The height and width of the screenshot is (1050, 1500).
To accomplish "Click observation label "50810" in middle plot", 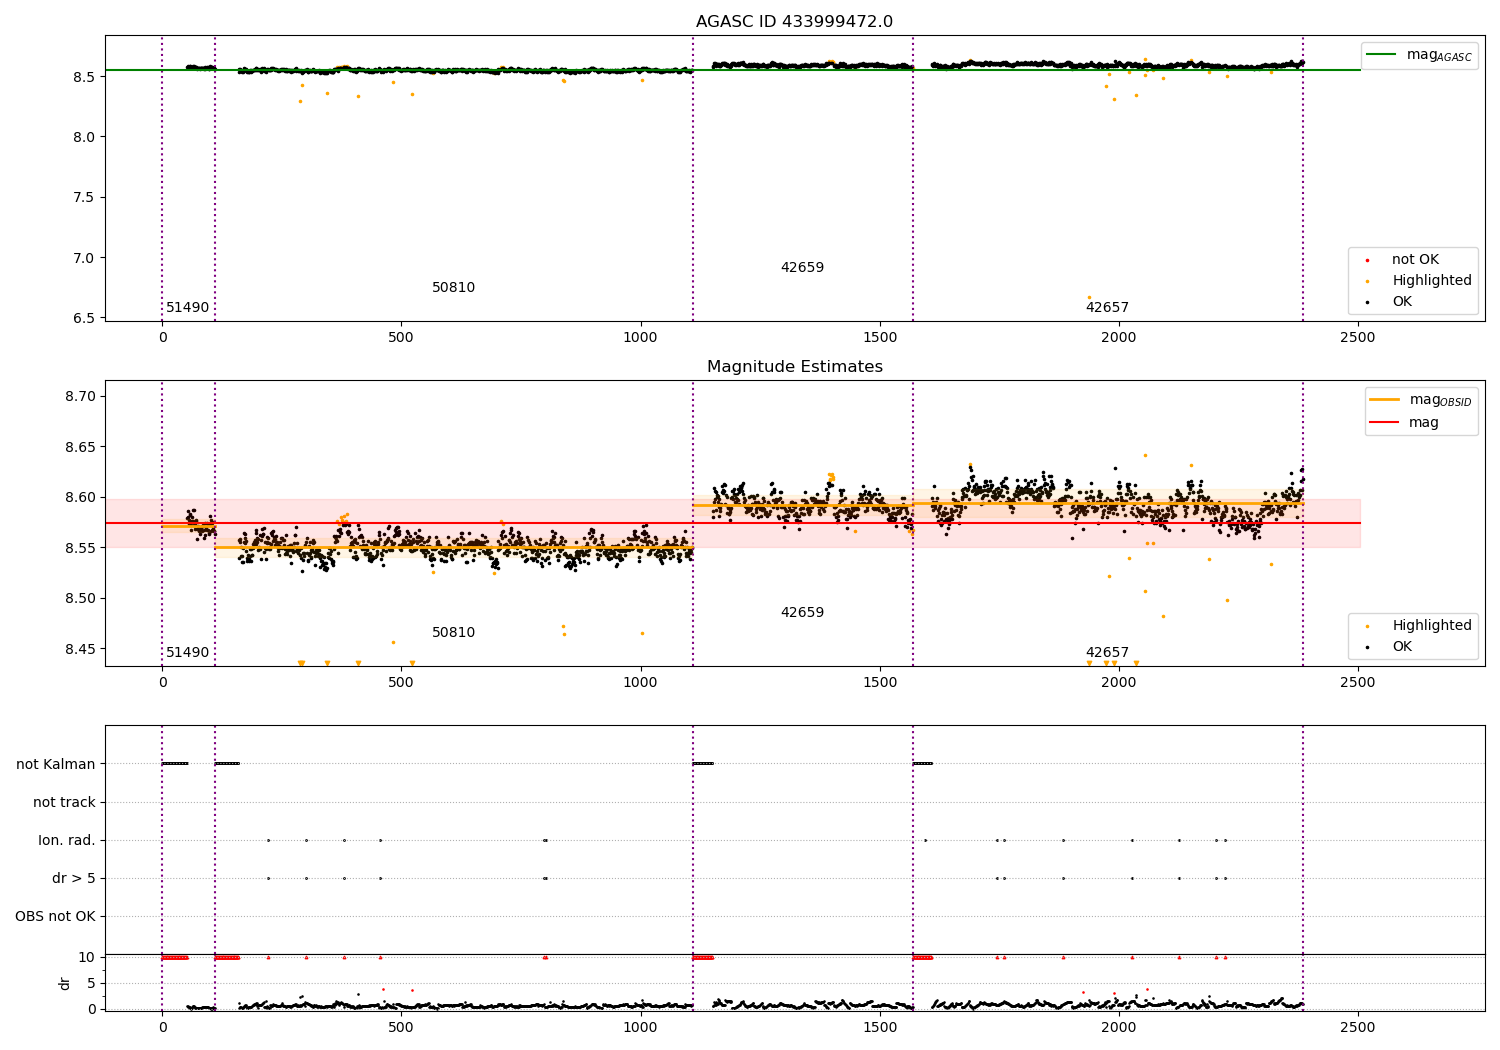I will [x=453, y=633].
